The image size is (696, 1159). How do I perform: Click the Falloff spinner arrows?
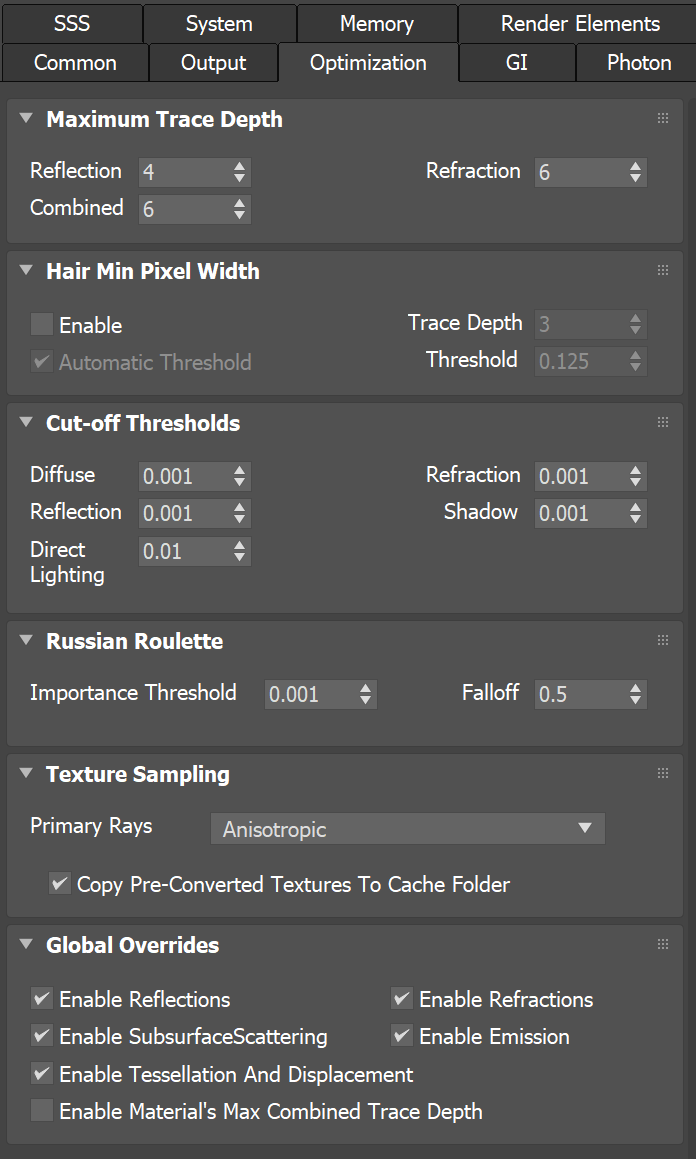pyautogui.click(x=635, y=693)
